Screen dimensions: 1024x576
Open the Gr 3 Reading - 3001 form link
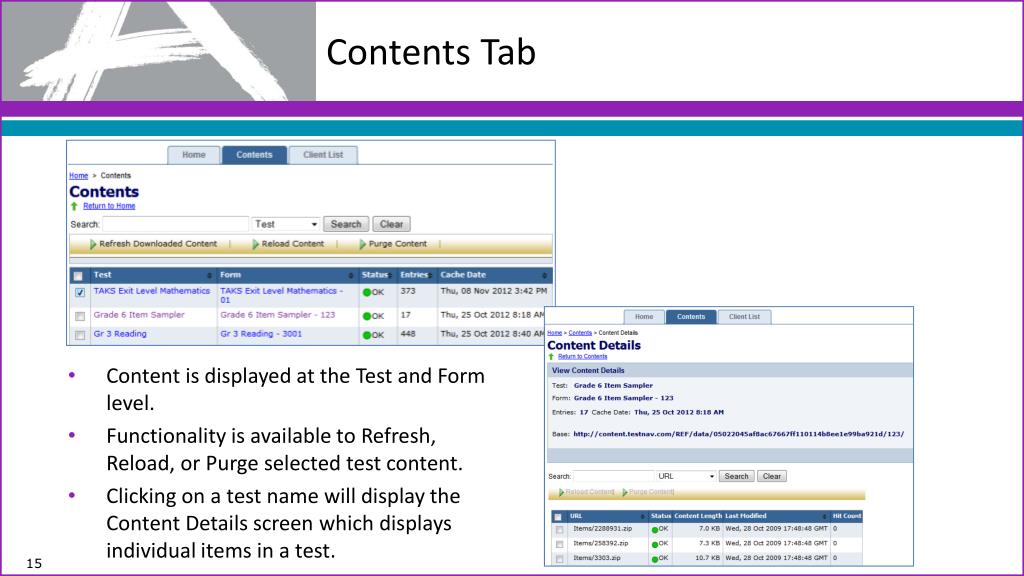coord(261,334)
